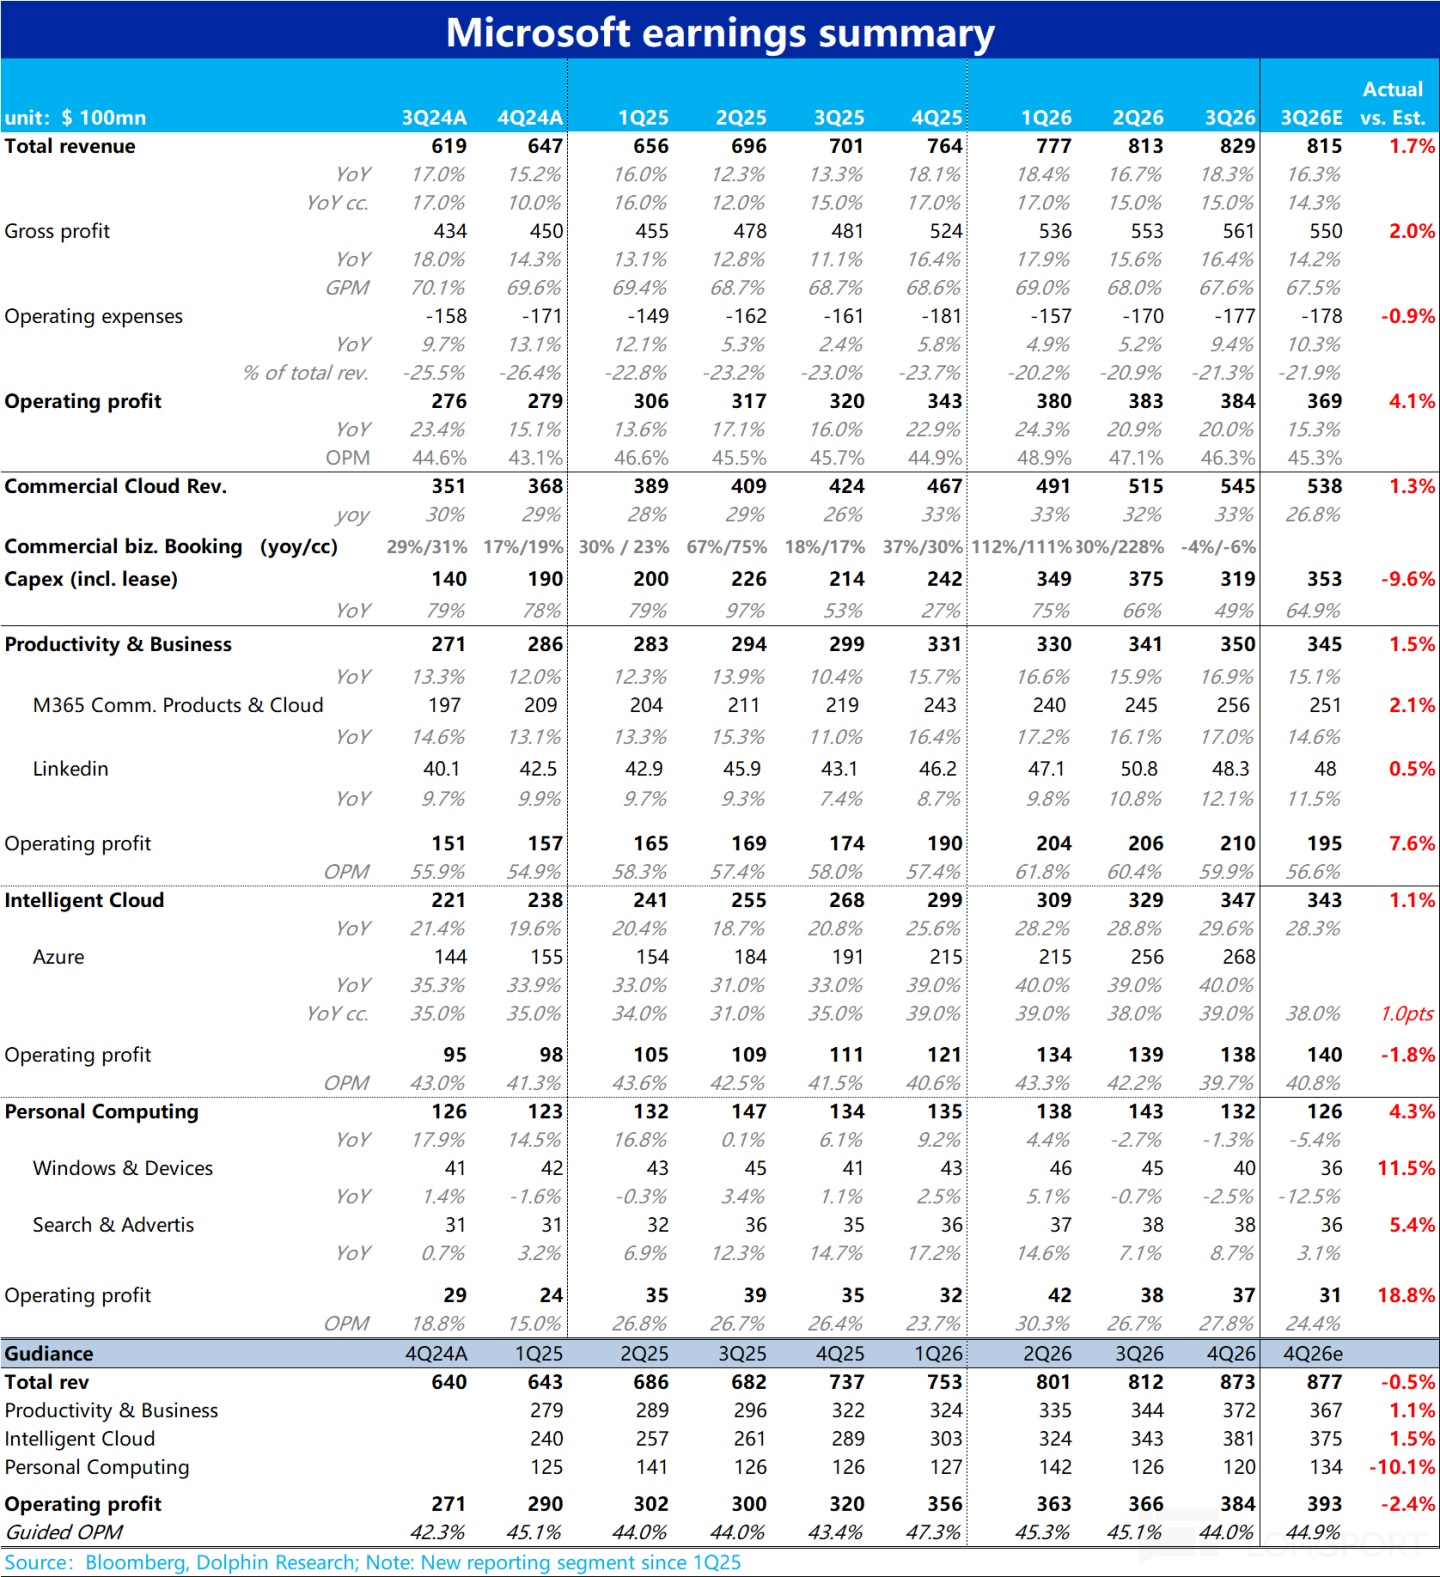Click the 'Microsoft earnings summary' title banner
Image resolution: width=1440 pixels, height=1577 pixels.
(x=720, y=32)
